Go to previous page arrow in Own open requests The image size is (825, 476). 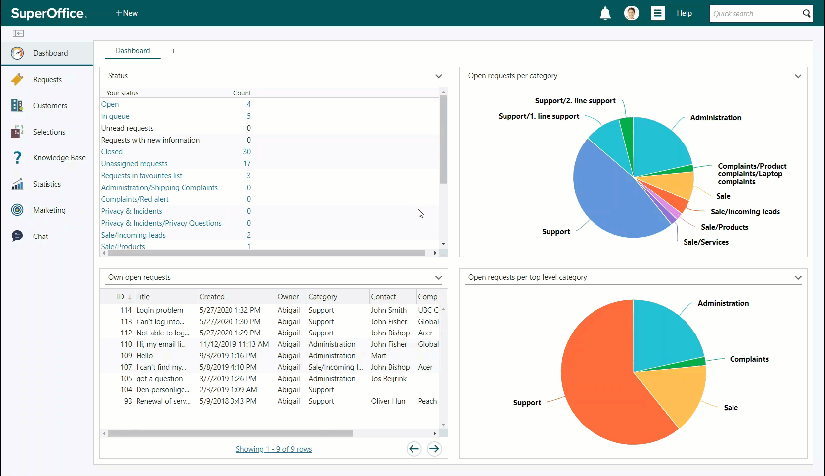coord(414,449)
